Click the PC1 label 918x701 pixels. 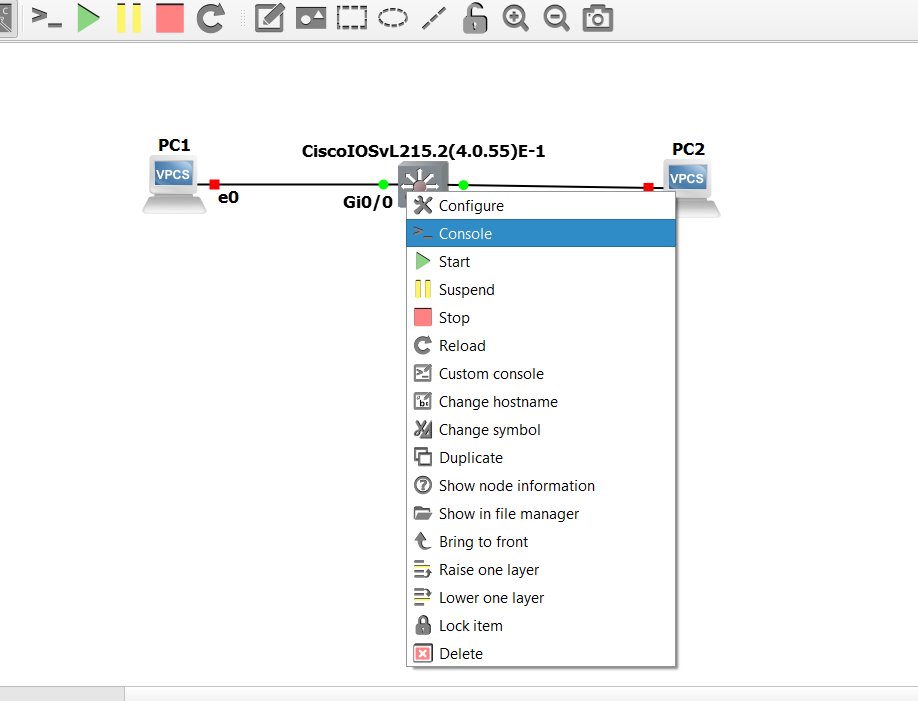coord(174,145)
